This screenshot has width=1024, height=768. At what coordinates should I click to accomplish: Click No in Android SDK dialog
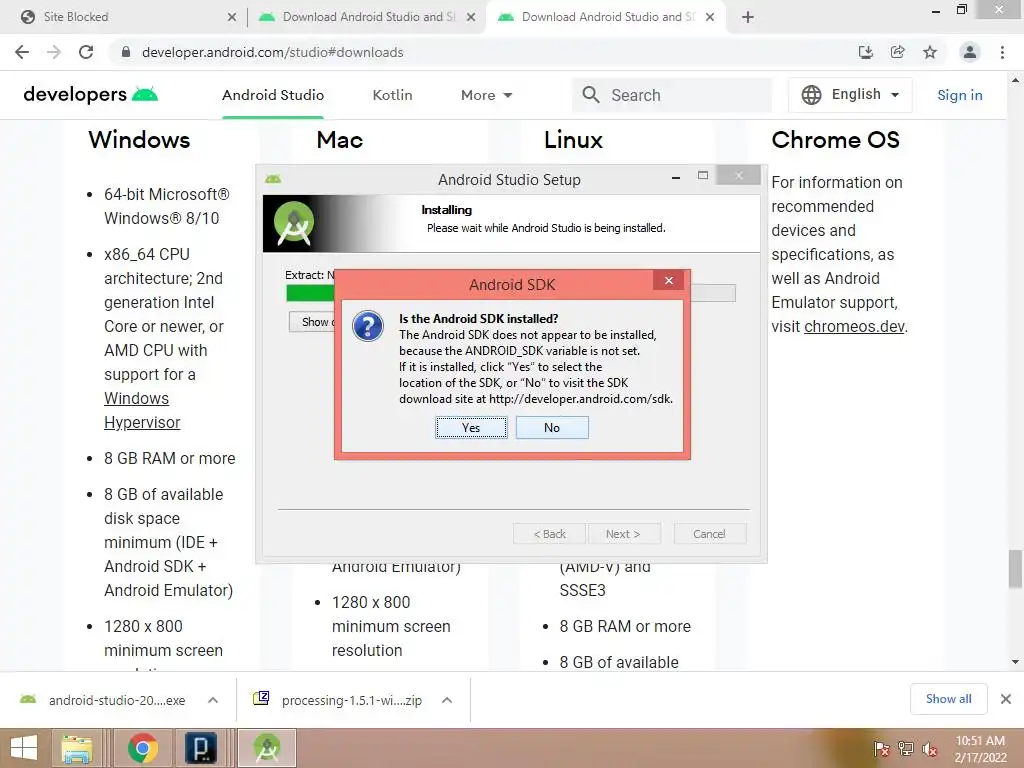tap(552, 428)
